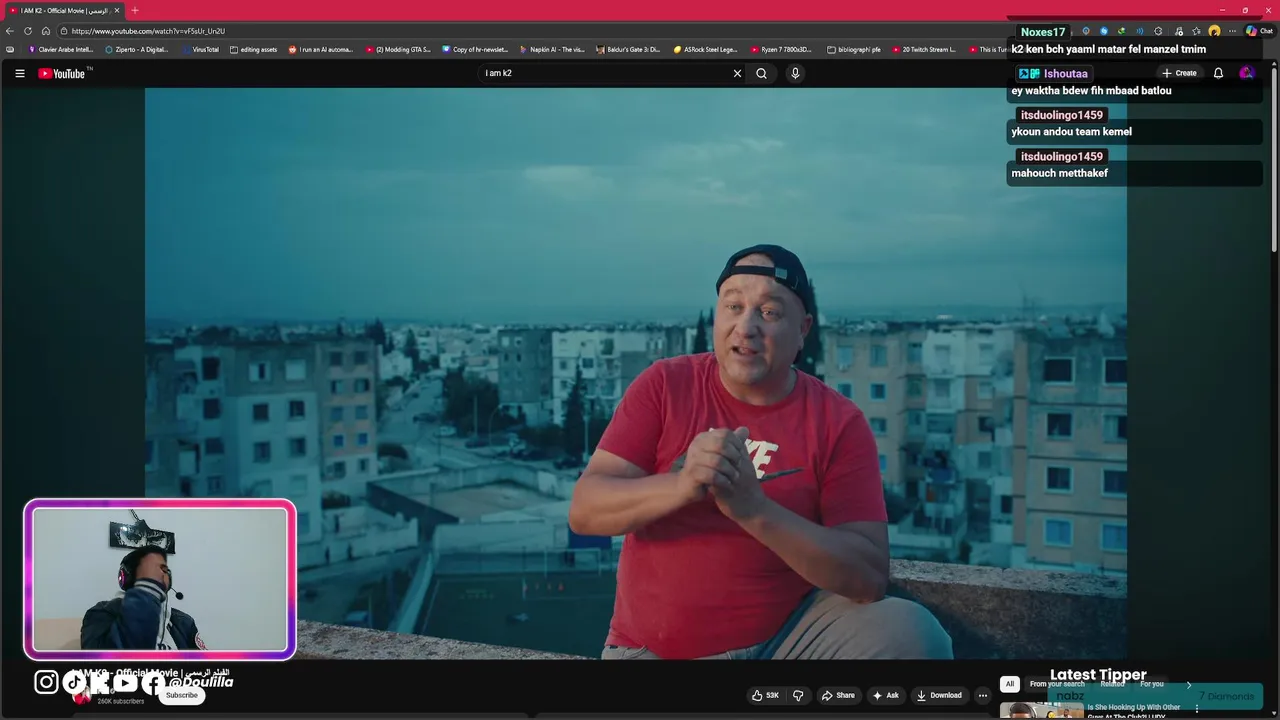
Task: Click the Ask button below the video
Action: pos(886,695)
